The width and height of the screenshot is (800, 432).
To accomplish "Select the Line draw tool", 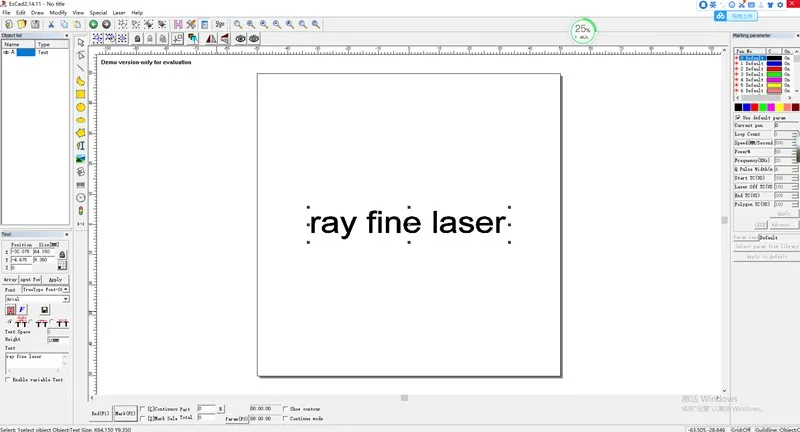I will (x=81, y=68).
